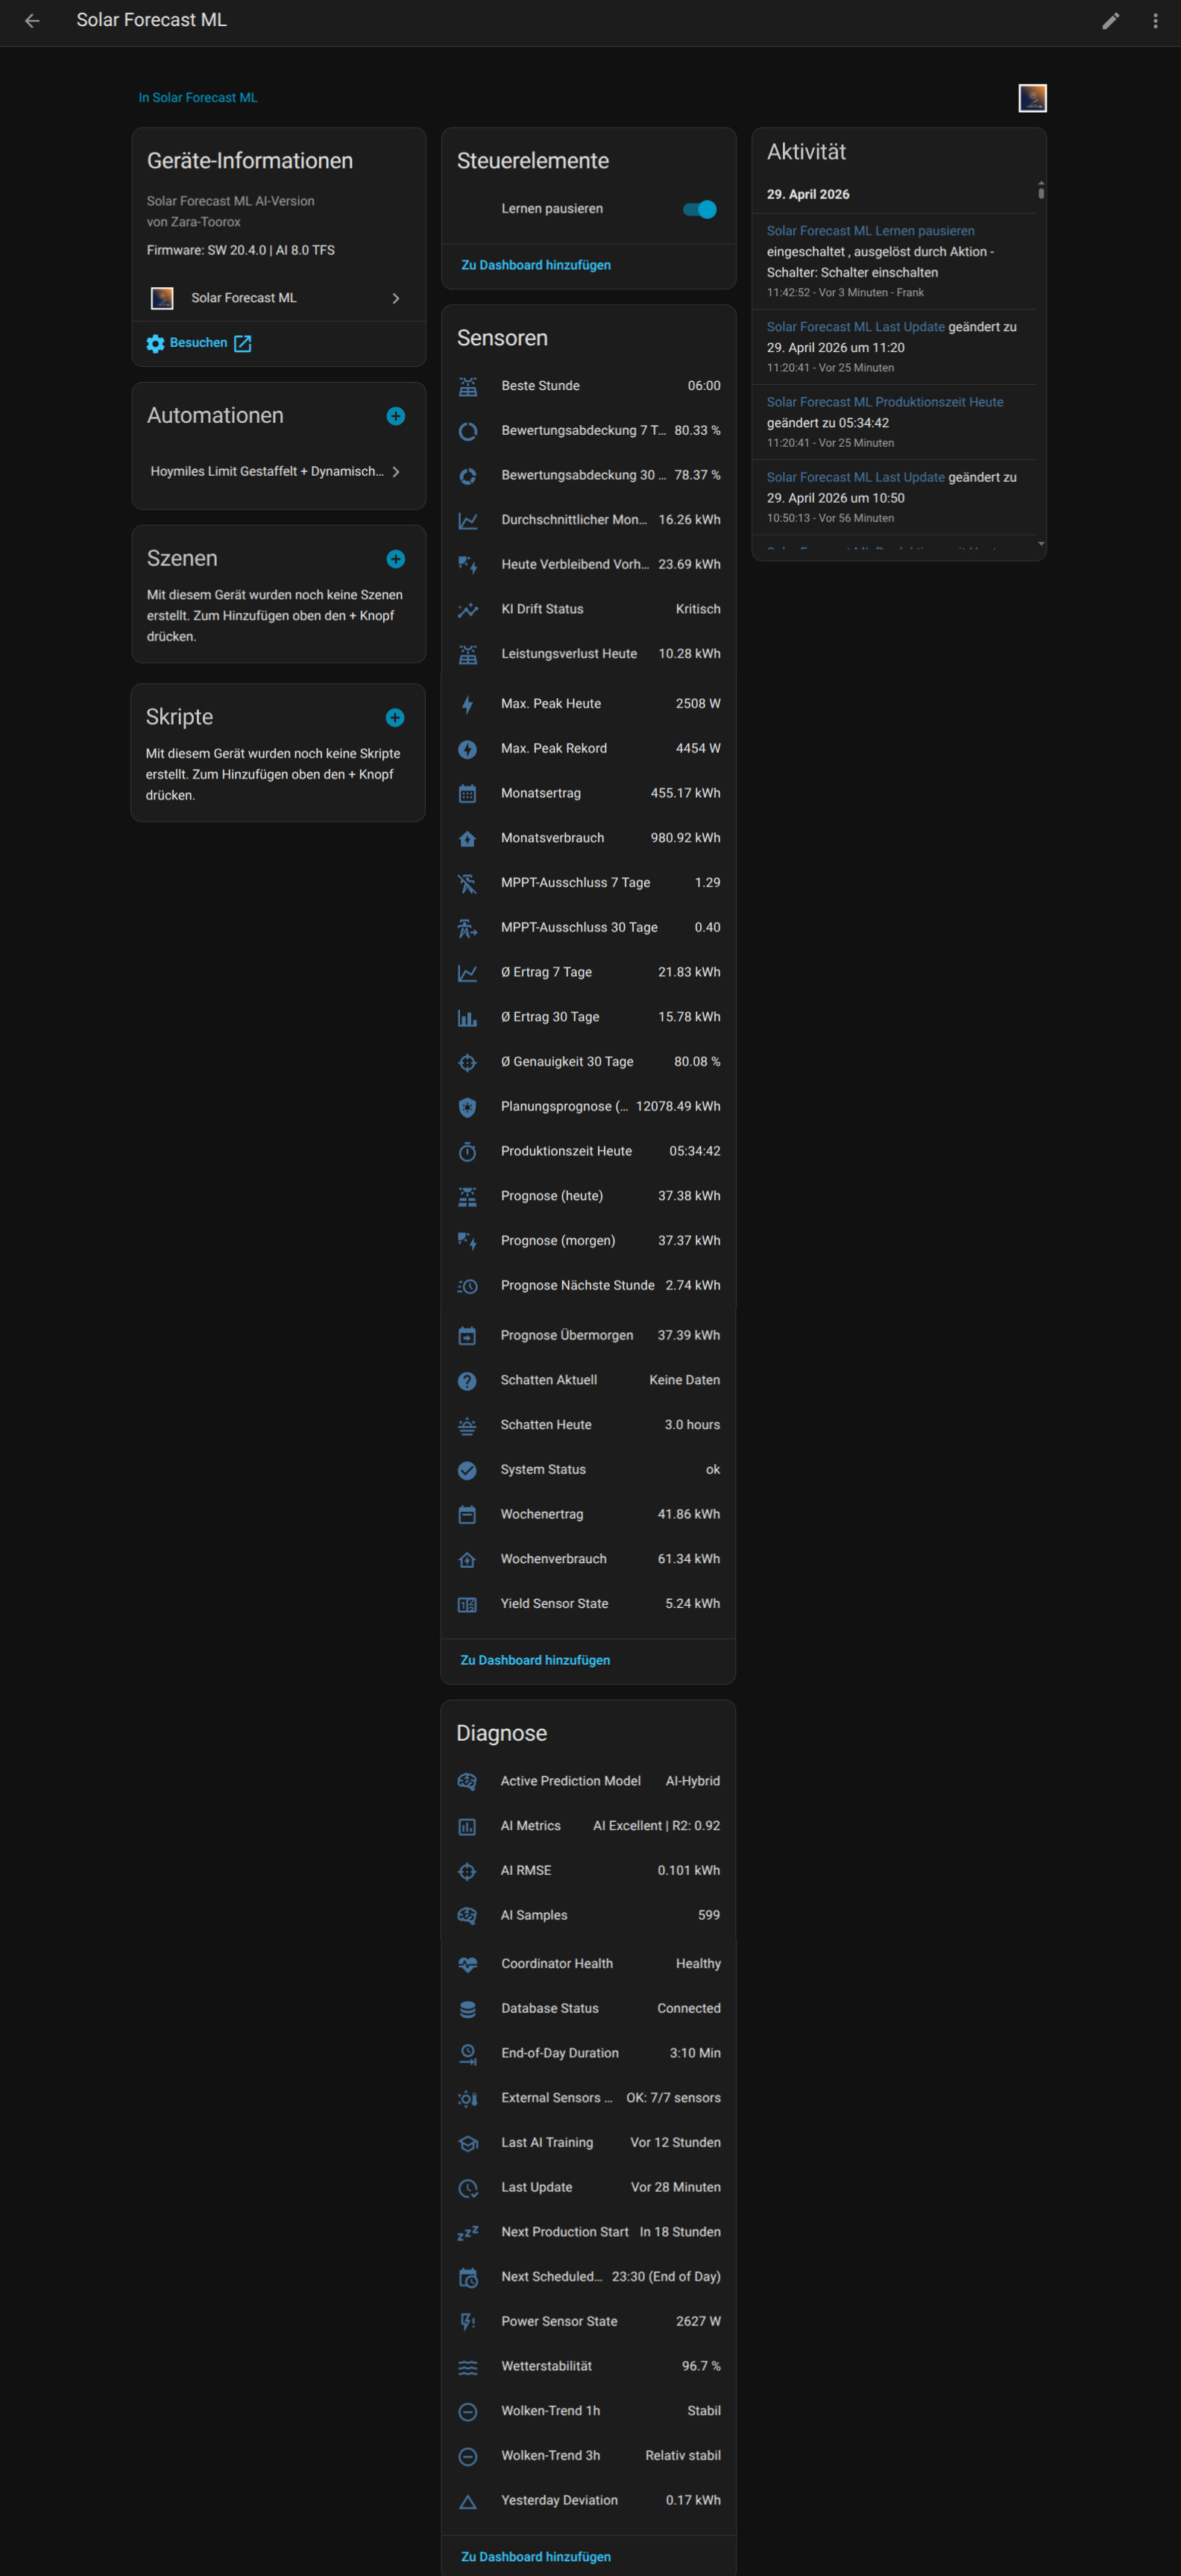Click the System Status checkmark icon
Viewport: 1181px width, 2576px height.
coord(467,1470)
